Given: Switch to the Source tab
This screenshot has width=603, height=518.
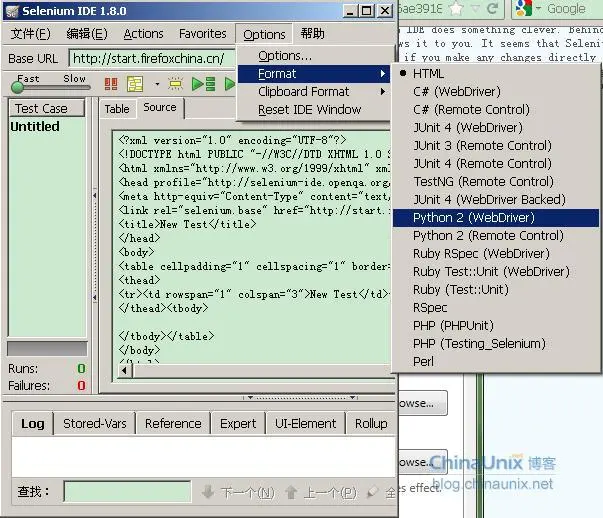Looking at the screenshot, I should point(160,108).
